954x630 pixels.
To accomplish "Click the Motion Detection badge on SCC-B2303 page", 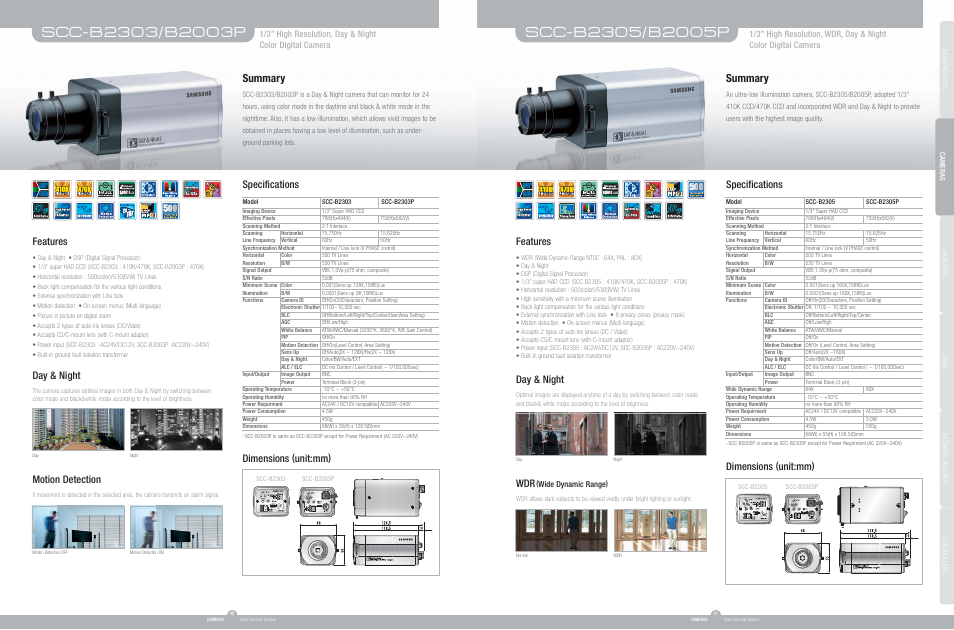I will [x=105, y=211].
